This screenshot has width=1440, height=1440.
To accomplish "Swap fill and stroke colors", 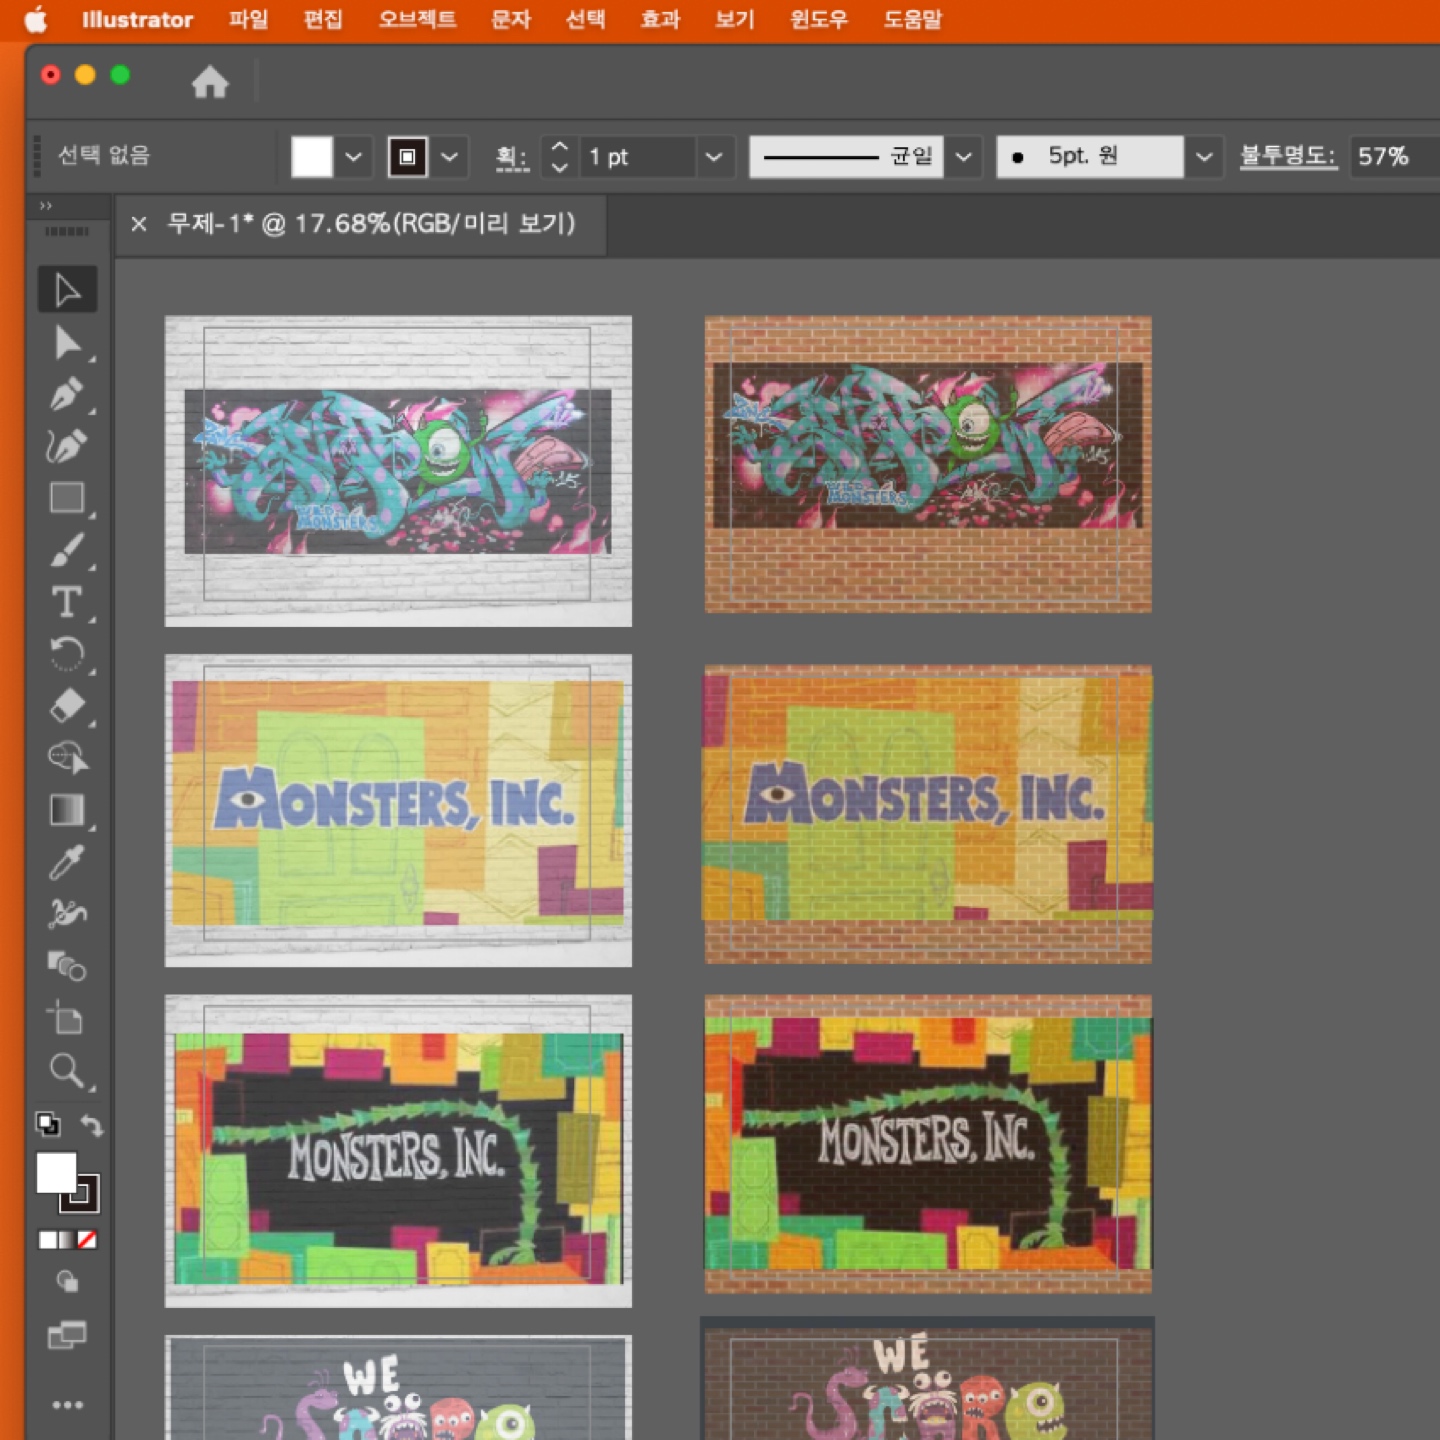I will (x=91, y=1126).
